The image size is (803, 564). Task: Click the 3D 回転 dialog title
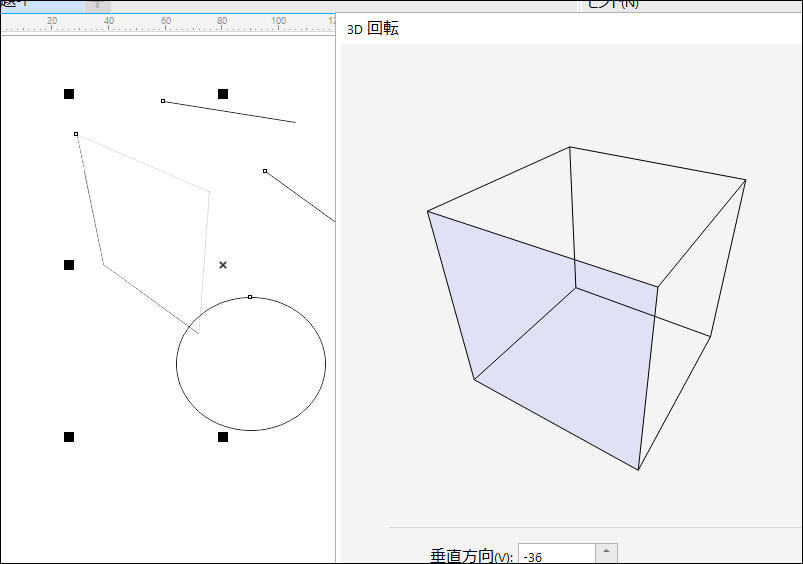coord(373,29)
